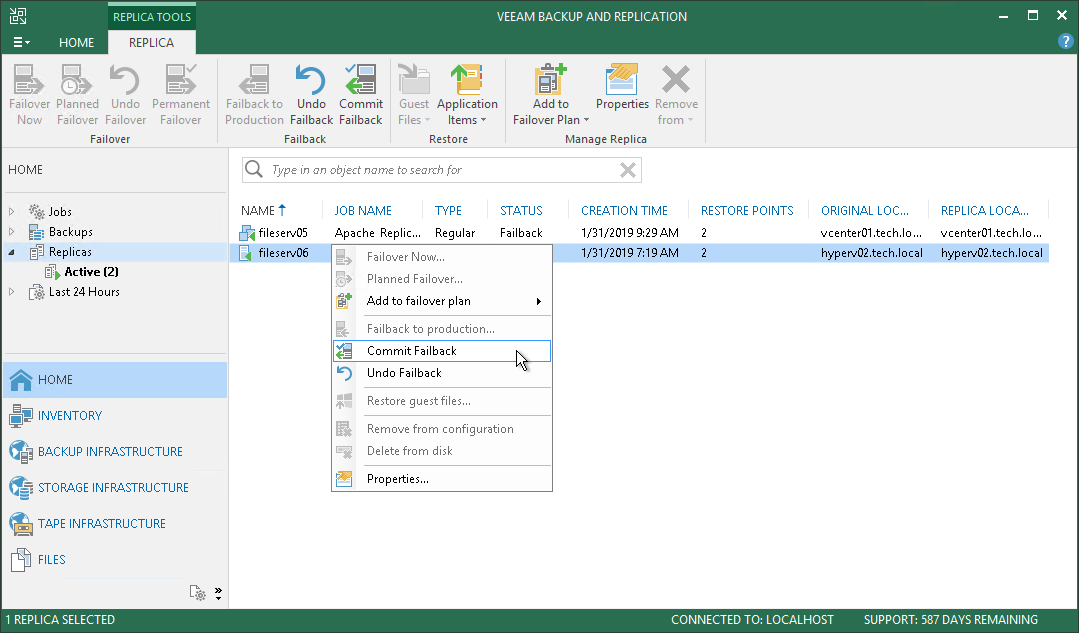
Task: Open the BACKUP INFRASTRUCTURE view
Action: click(115, 451)
